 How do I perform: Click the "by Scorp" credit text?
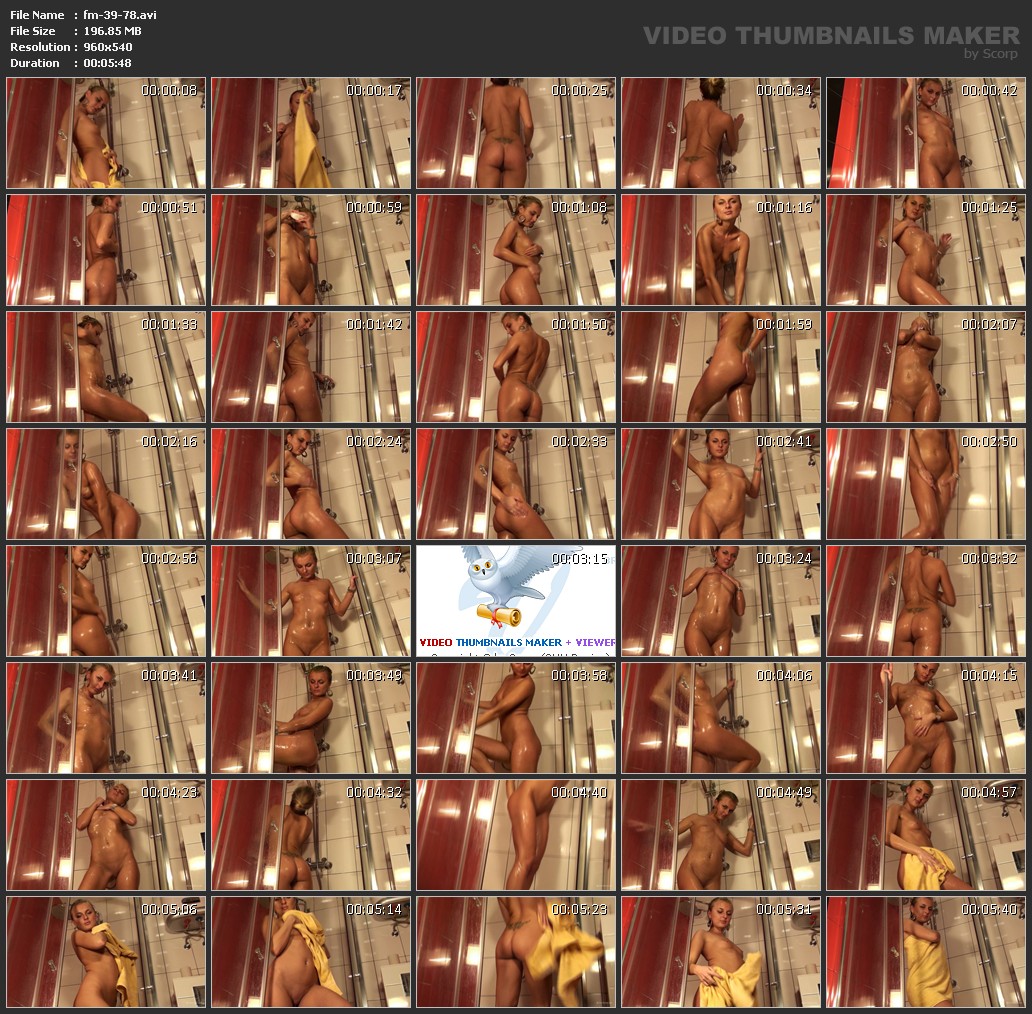point(990,54)
